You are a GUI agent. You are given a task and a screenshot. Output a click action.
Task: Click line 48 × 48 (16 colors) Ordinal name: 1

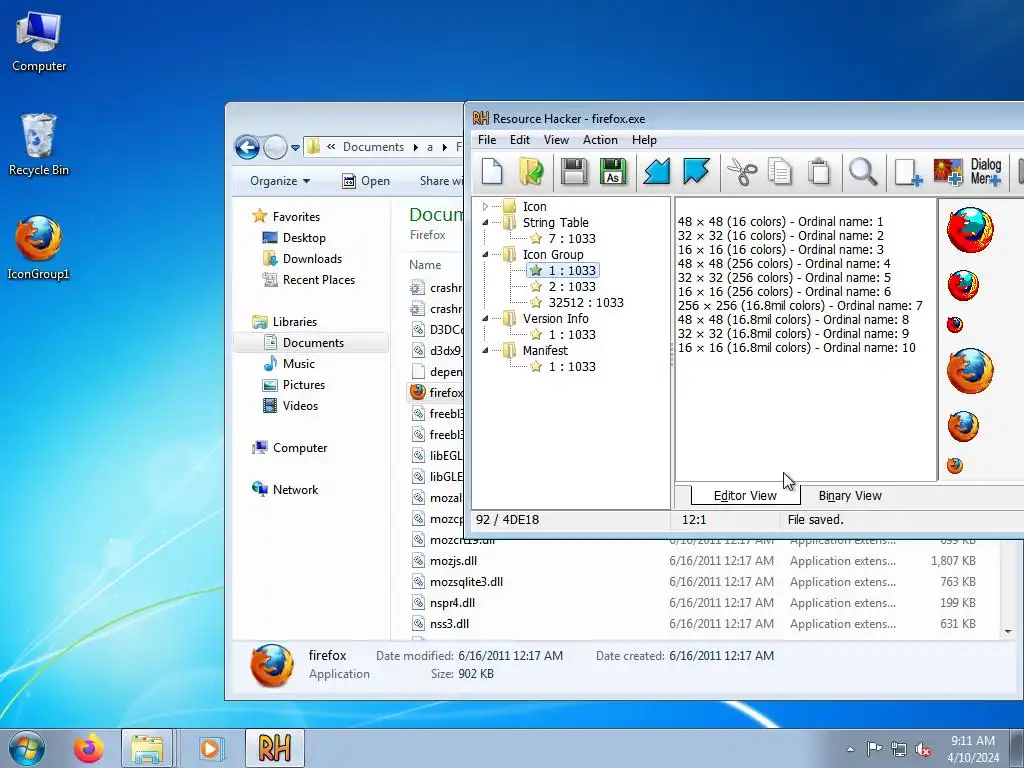(x=780, y=221)
